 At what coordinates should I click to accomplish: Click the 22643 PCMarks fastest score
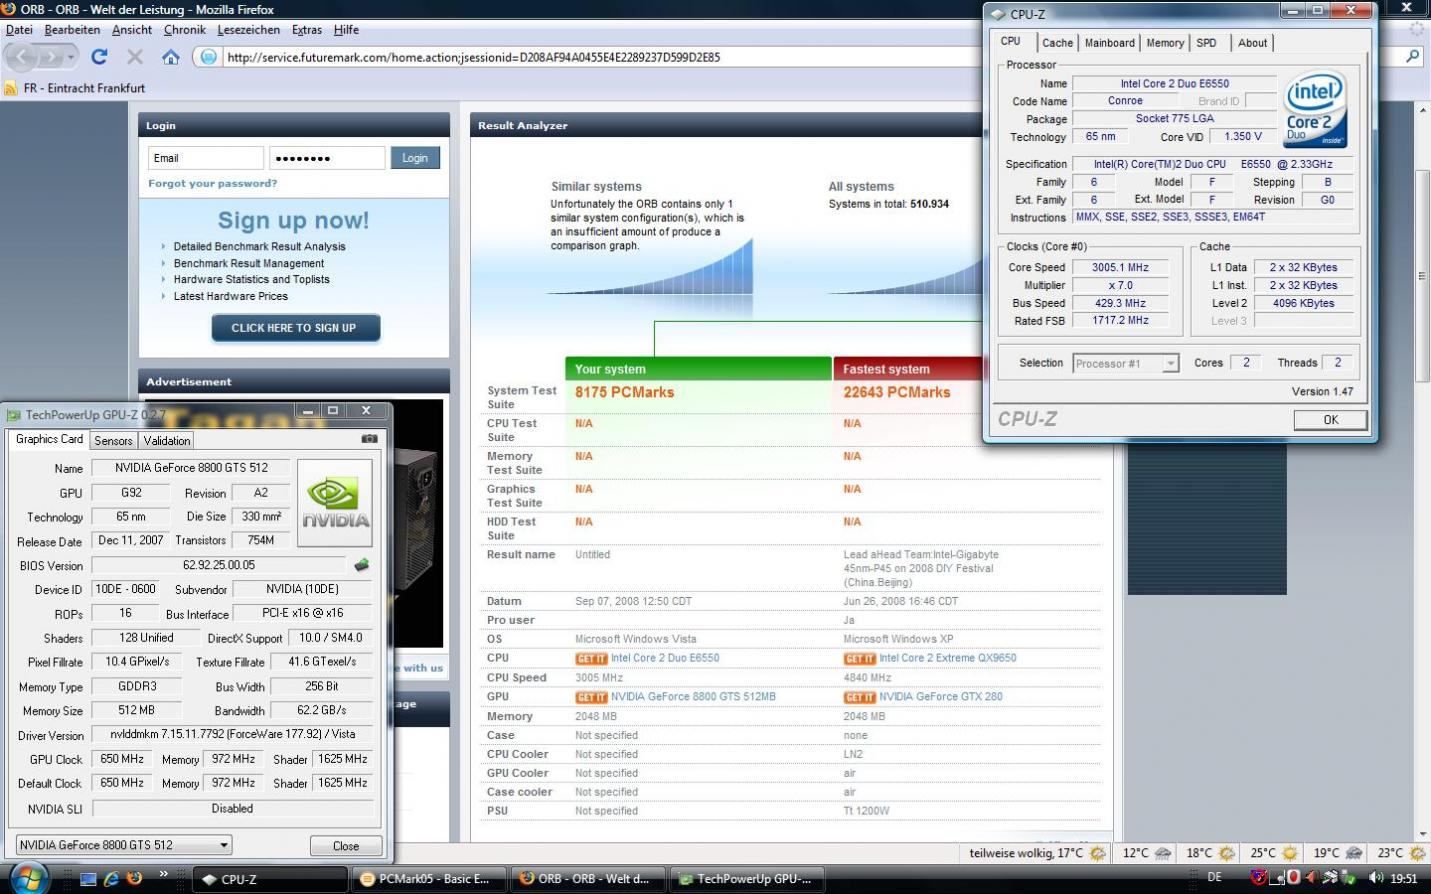897,392
